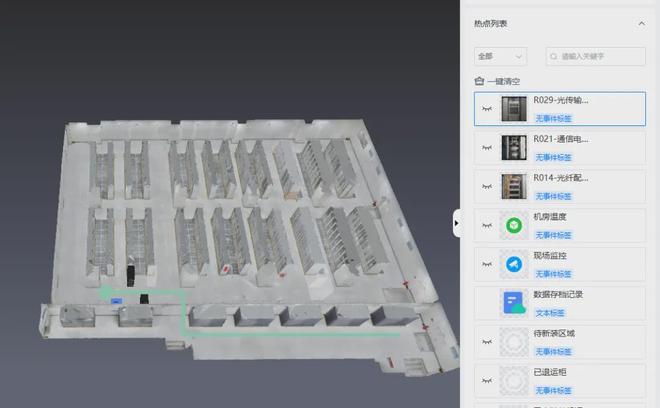Open the 全部 filter dropdown
Image resolution: width=660 pixels, height=408 pixels.
pyautogui.click(x=500, y=57)
